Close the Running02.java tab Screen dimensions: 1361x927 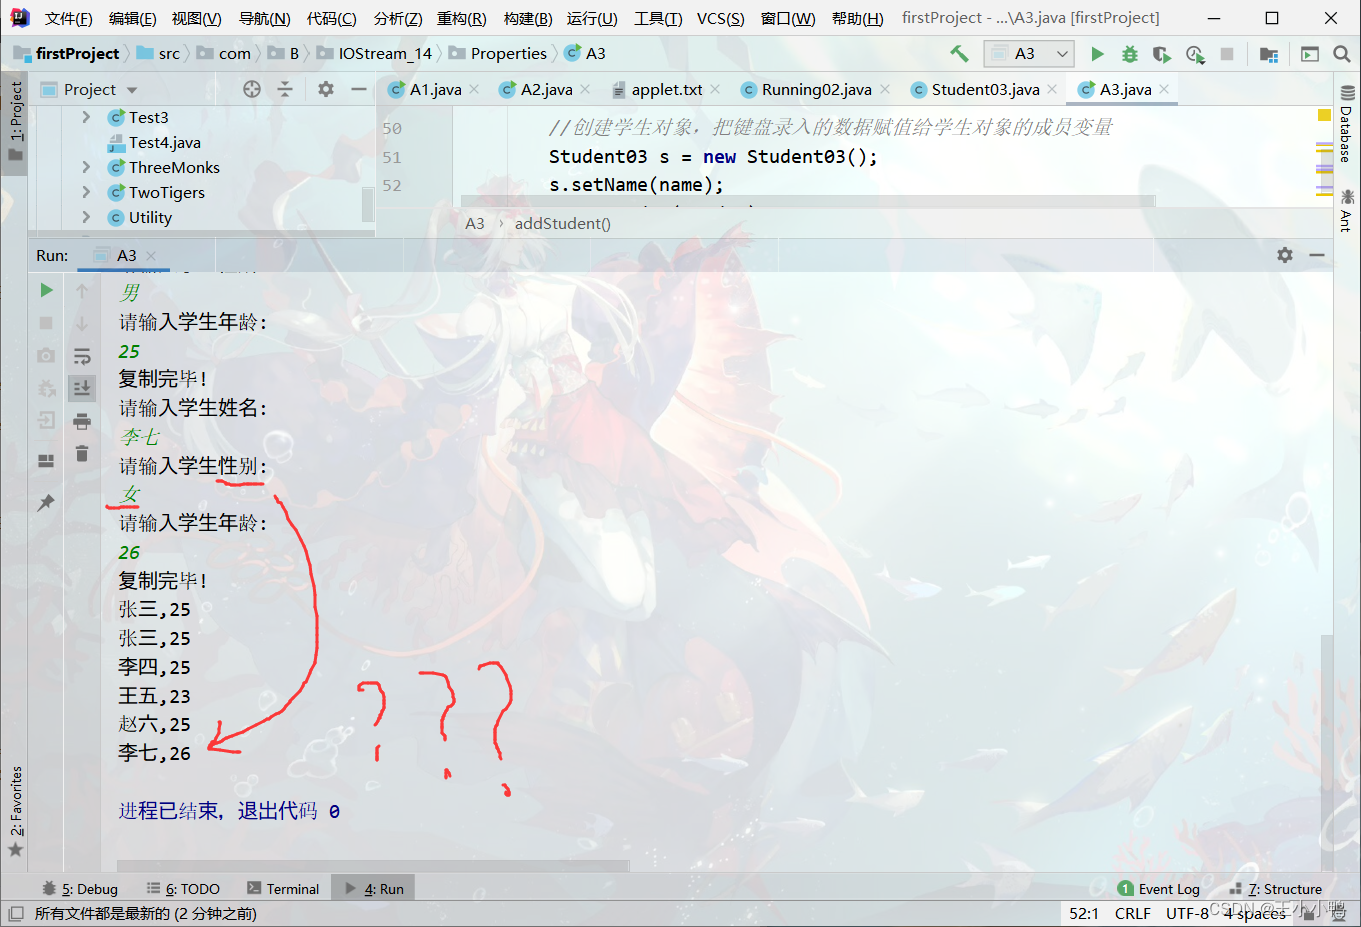(885, 89)
